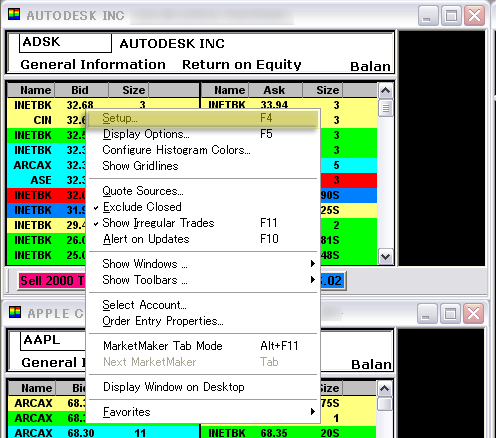Image resolution: width=496 pixels, height=438 pixels.
Task: Click ask-side Name column header in ADSK
Action: click(x=225, y=90)
